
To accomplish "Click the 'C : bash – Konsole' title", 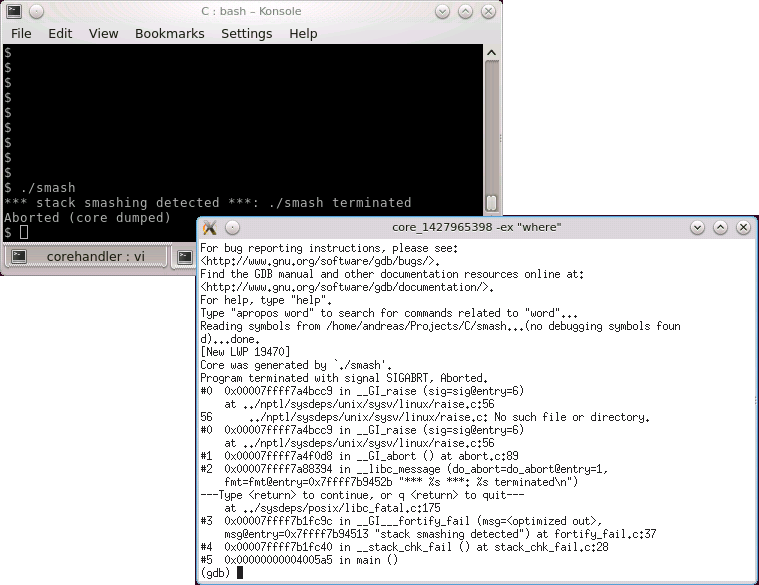I will [x=251, y=11].
